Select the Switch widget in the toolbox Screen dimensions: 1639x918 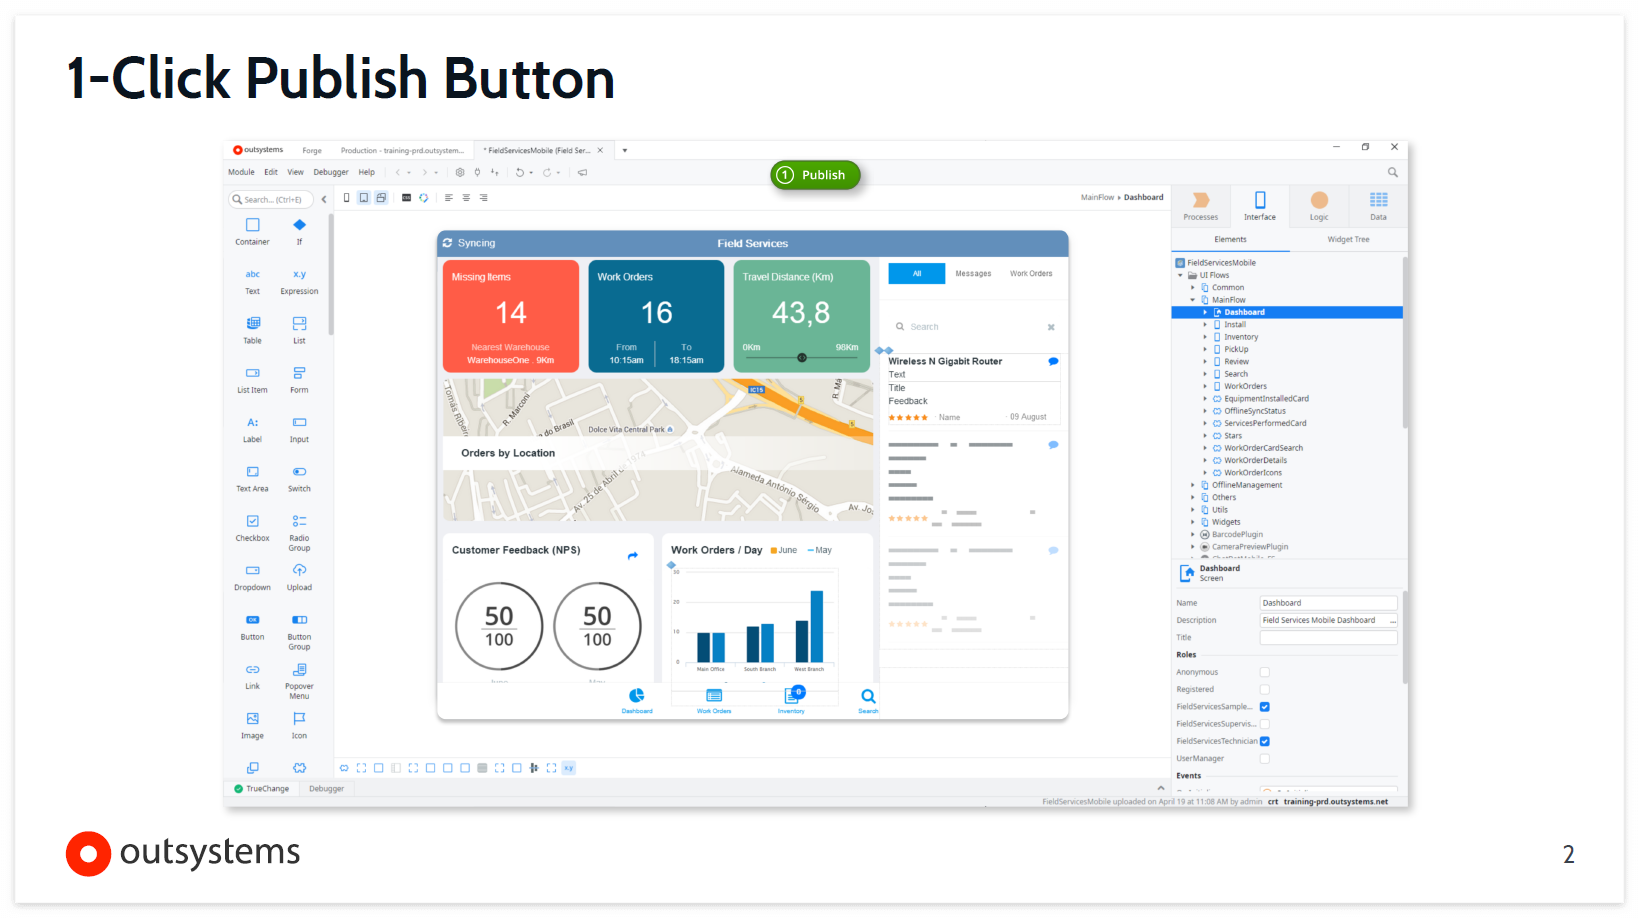click(x=299, y=478)
